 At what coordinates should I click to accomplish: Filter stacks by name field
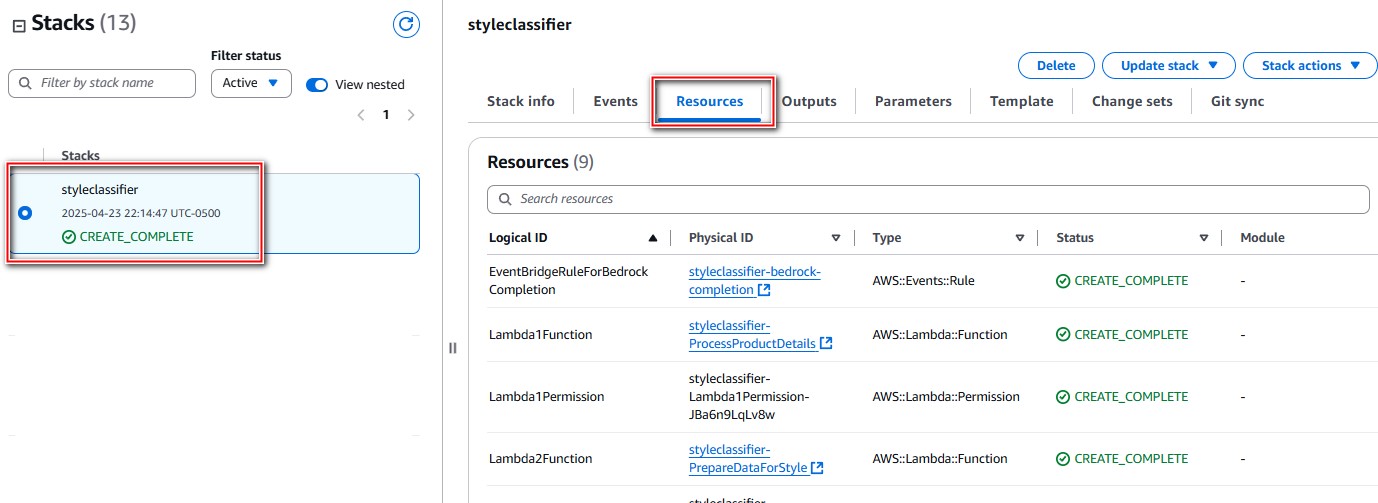(x=102, y=83)
